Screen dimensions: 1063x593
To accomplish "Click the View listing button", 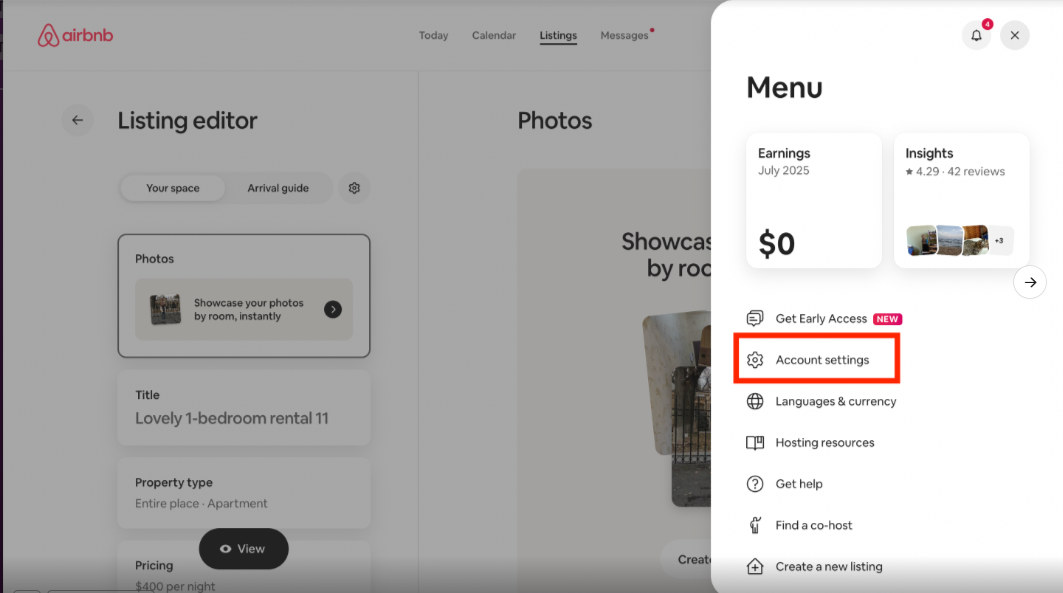I will click(243, 549).
